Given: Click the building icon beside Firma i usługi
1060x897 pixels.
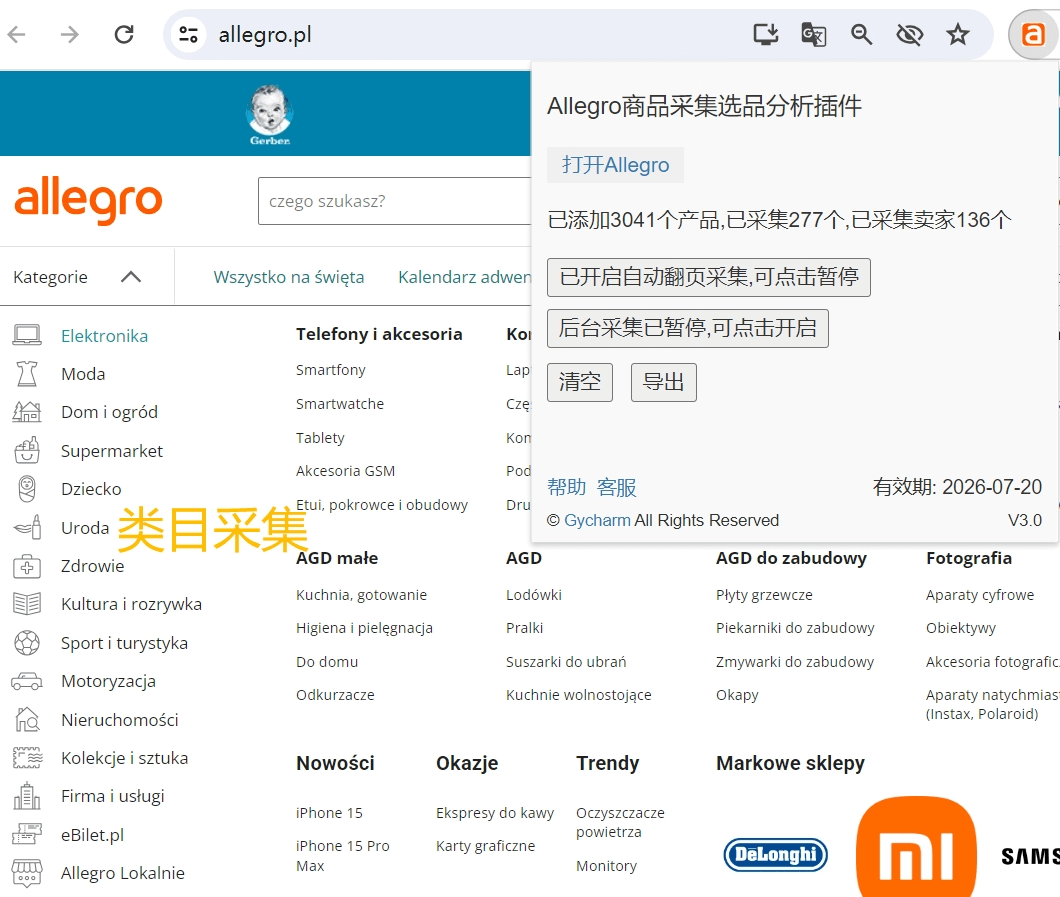Looking at the screenshot, I should pos(27,796).
